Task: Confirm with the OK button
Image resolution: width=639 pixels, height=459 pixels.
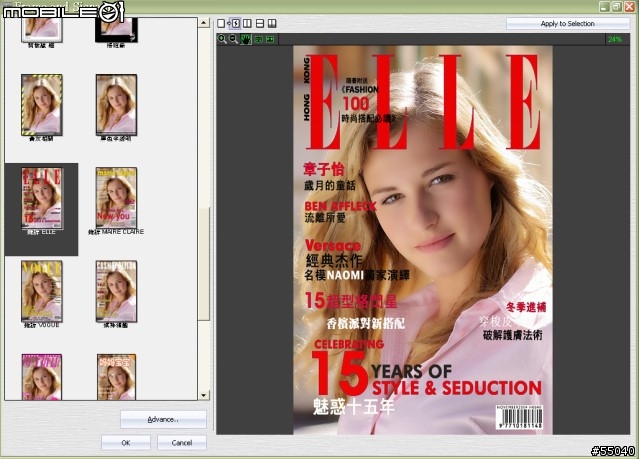Action: [126, 443]
